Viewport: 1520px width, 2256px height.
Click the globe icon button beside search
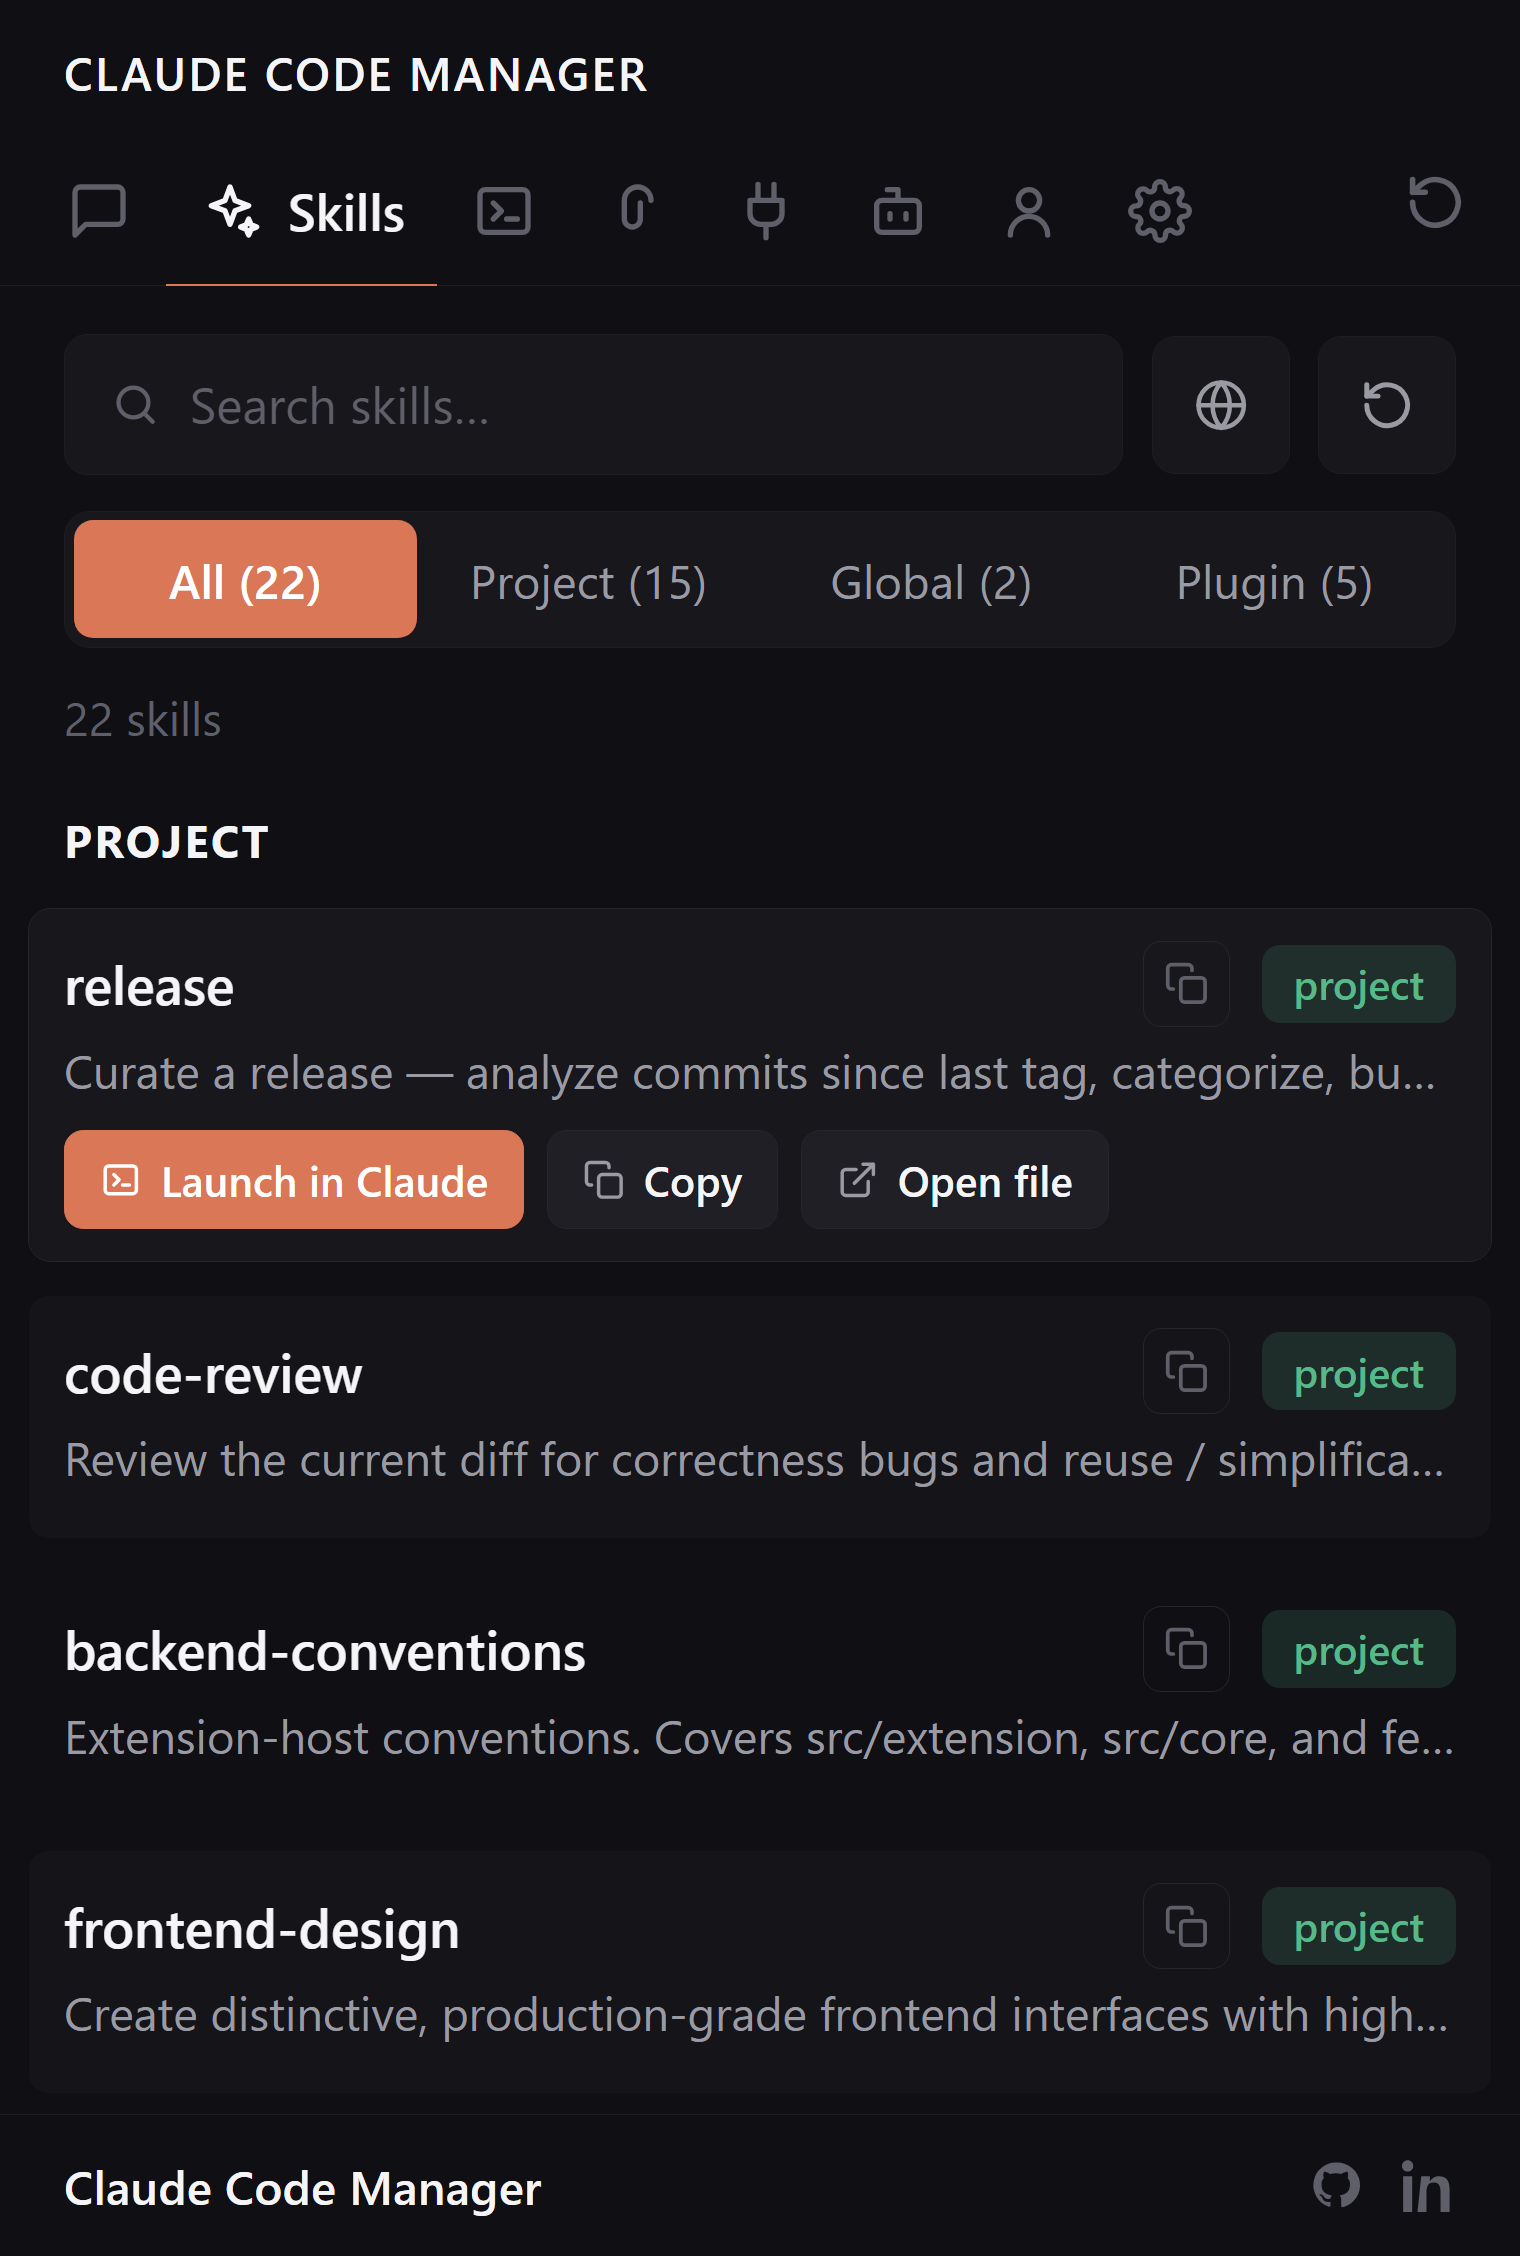[x=1221, y=405]
